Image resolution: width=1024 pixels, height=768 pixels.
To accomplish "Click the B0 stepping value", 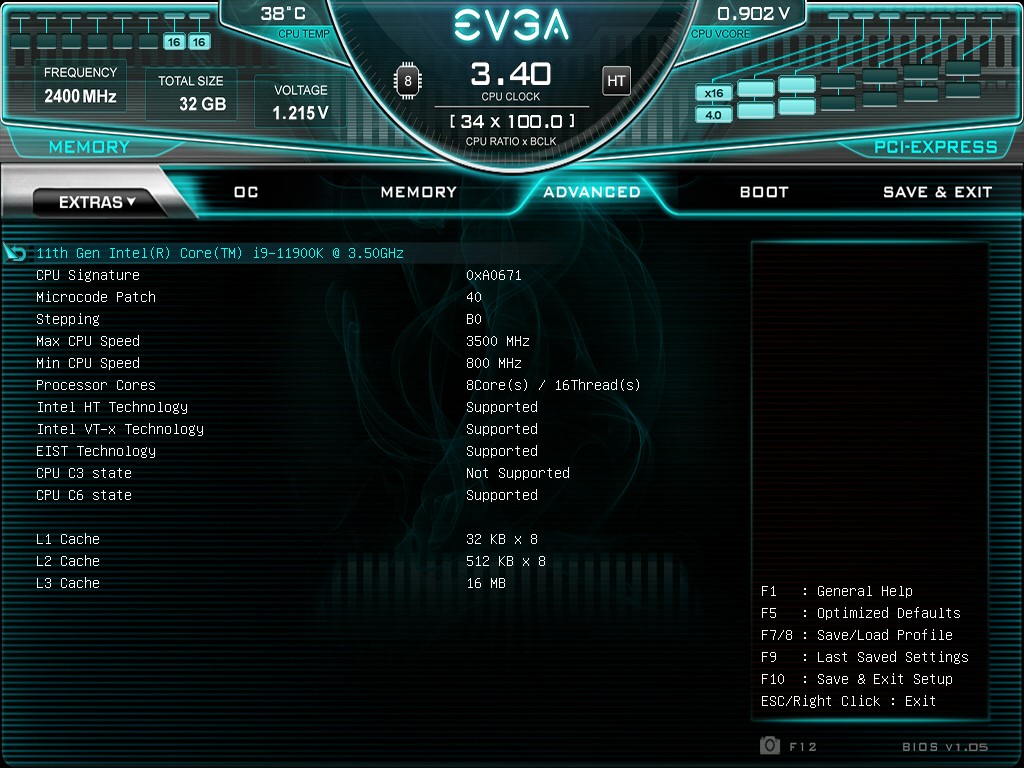I will (474, 319).
